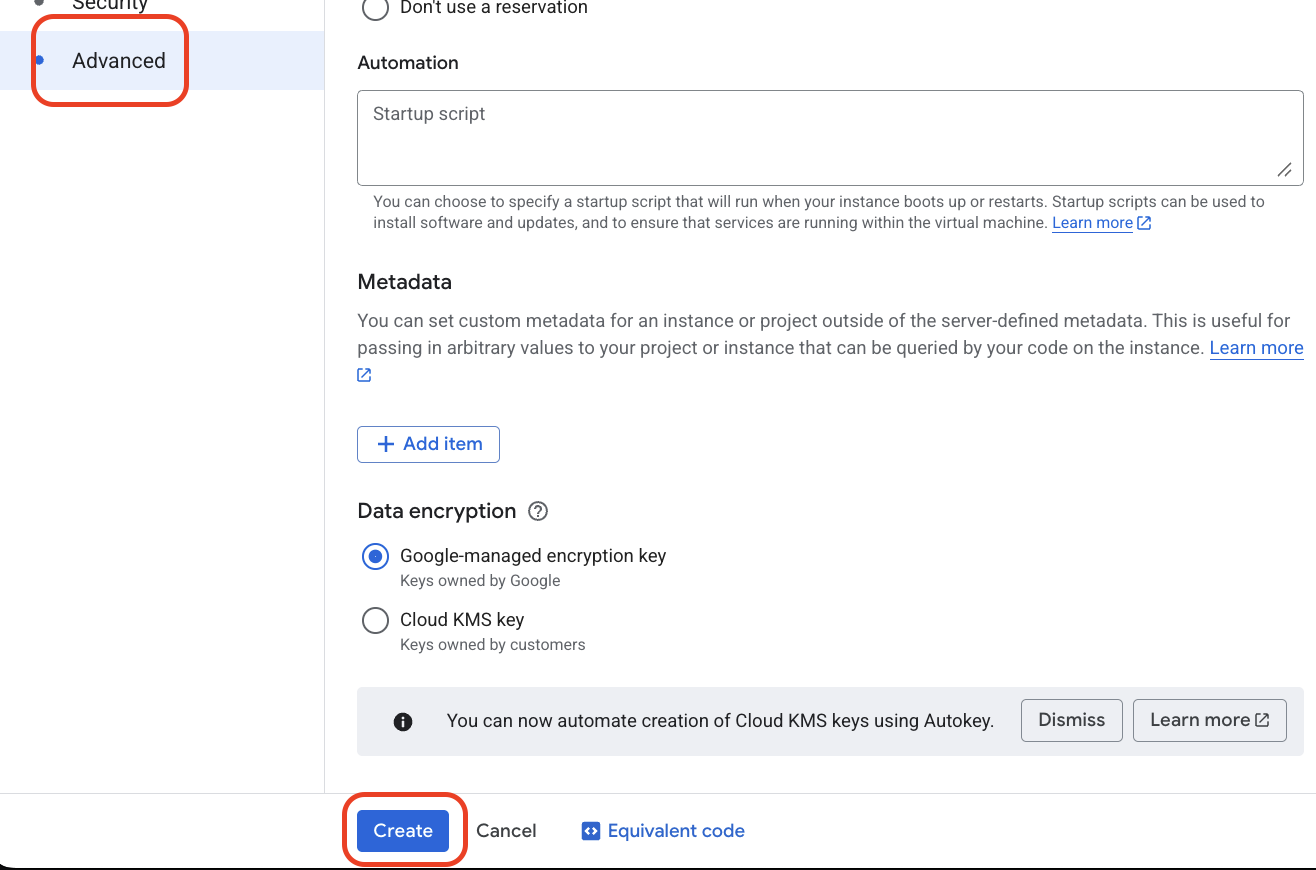Click the code brackets icon beside Equivalent code
Viewport: 1316px width, 870px height.
591,831
